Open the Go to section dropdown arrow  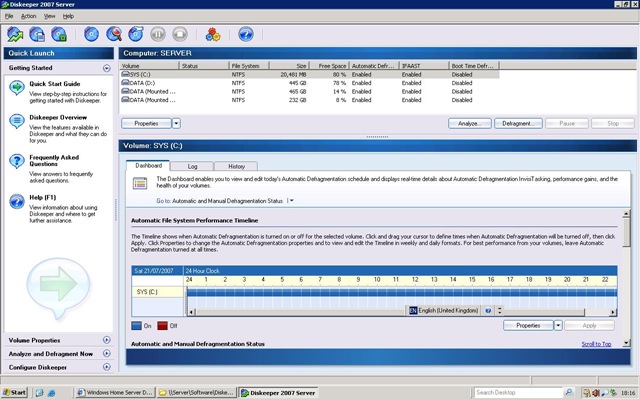pyautogui.click(x=290, y=201)
